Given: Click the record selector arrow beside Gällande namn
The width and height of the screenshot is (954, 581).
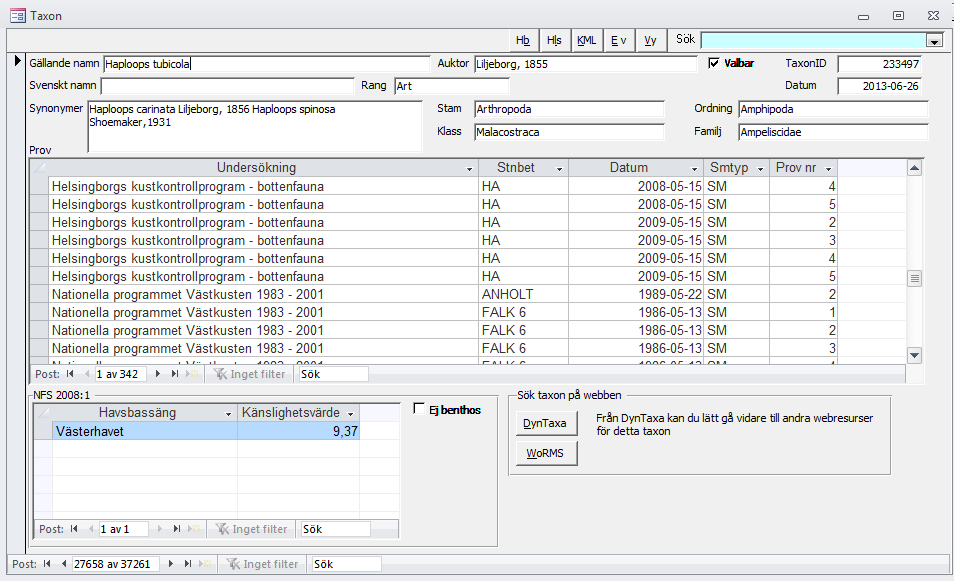Looking at the screenshot, I should [x=18, y=60].
